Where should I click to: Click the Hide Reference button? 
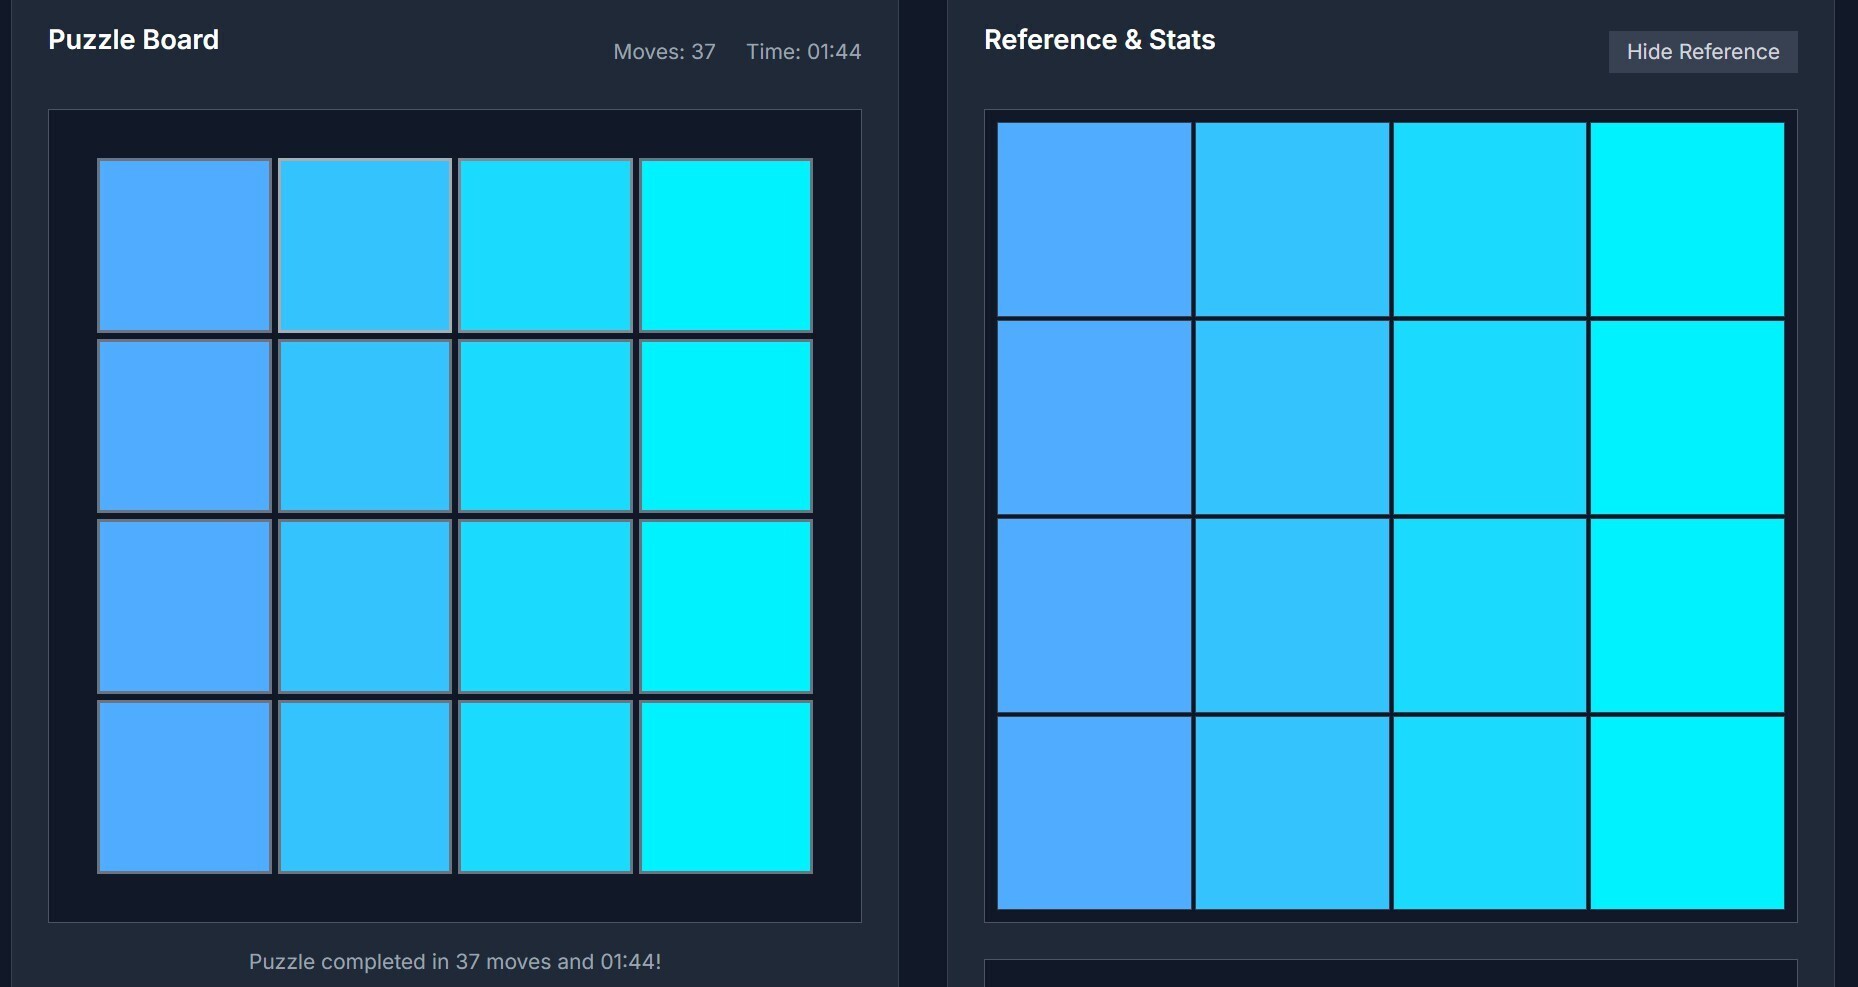coord(1702,52)
